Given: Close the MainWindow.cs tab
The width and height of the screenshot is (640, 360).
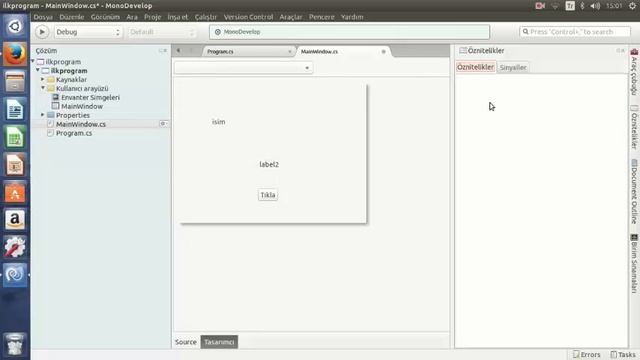Looking at the screenshot, I should [x=383, y=51].
